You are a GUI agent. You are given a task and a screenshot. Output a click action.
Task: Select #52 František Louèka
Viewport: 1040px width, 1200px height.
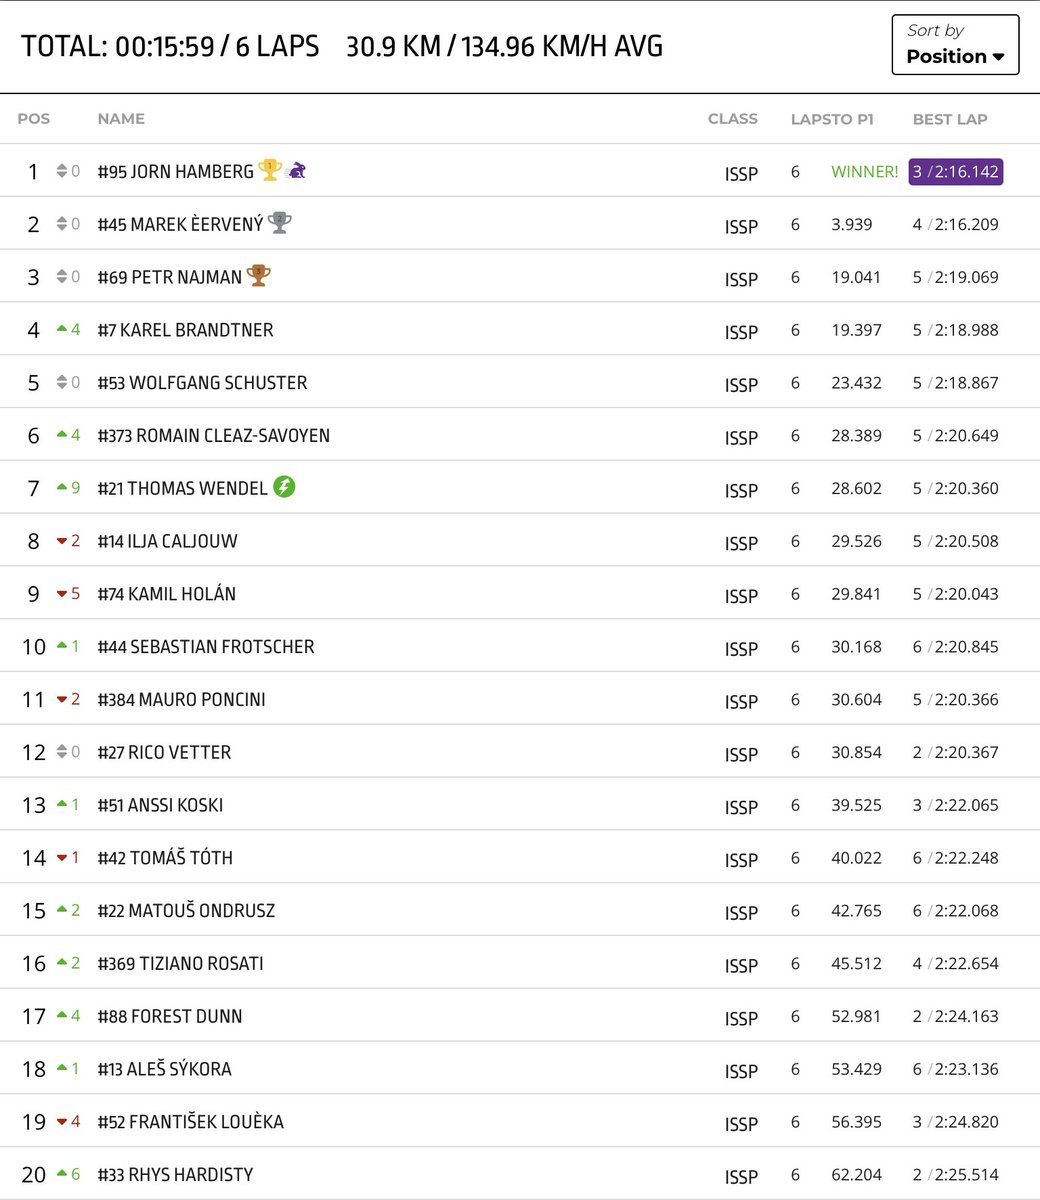[x=190, y=1122]
